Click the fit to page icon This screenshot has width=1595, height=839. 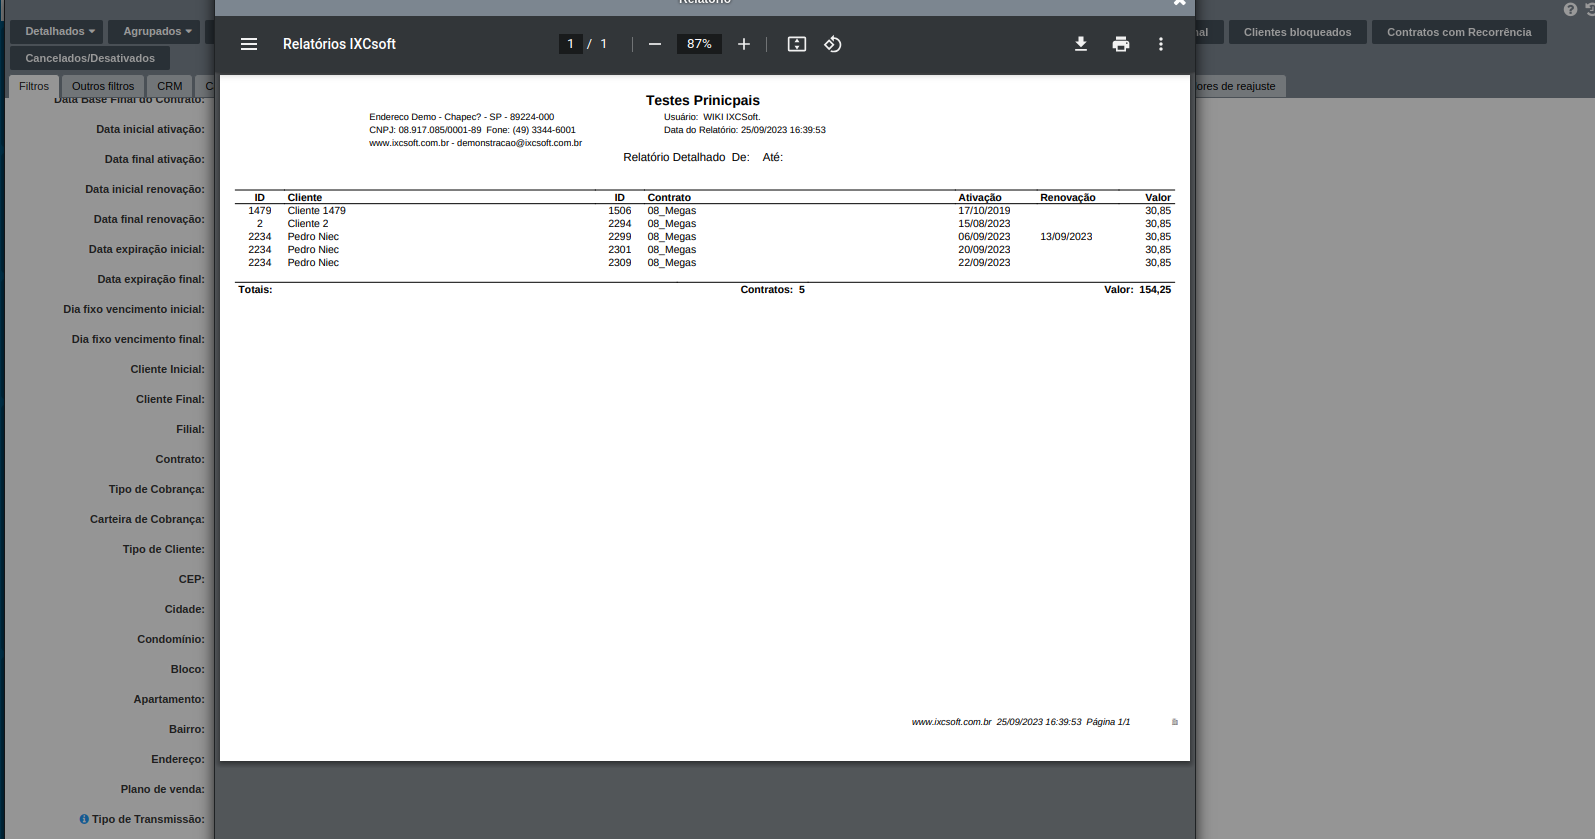(x=797, y=44)
